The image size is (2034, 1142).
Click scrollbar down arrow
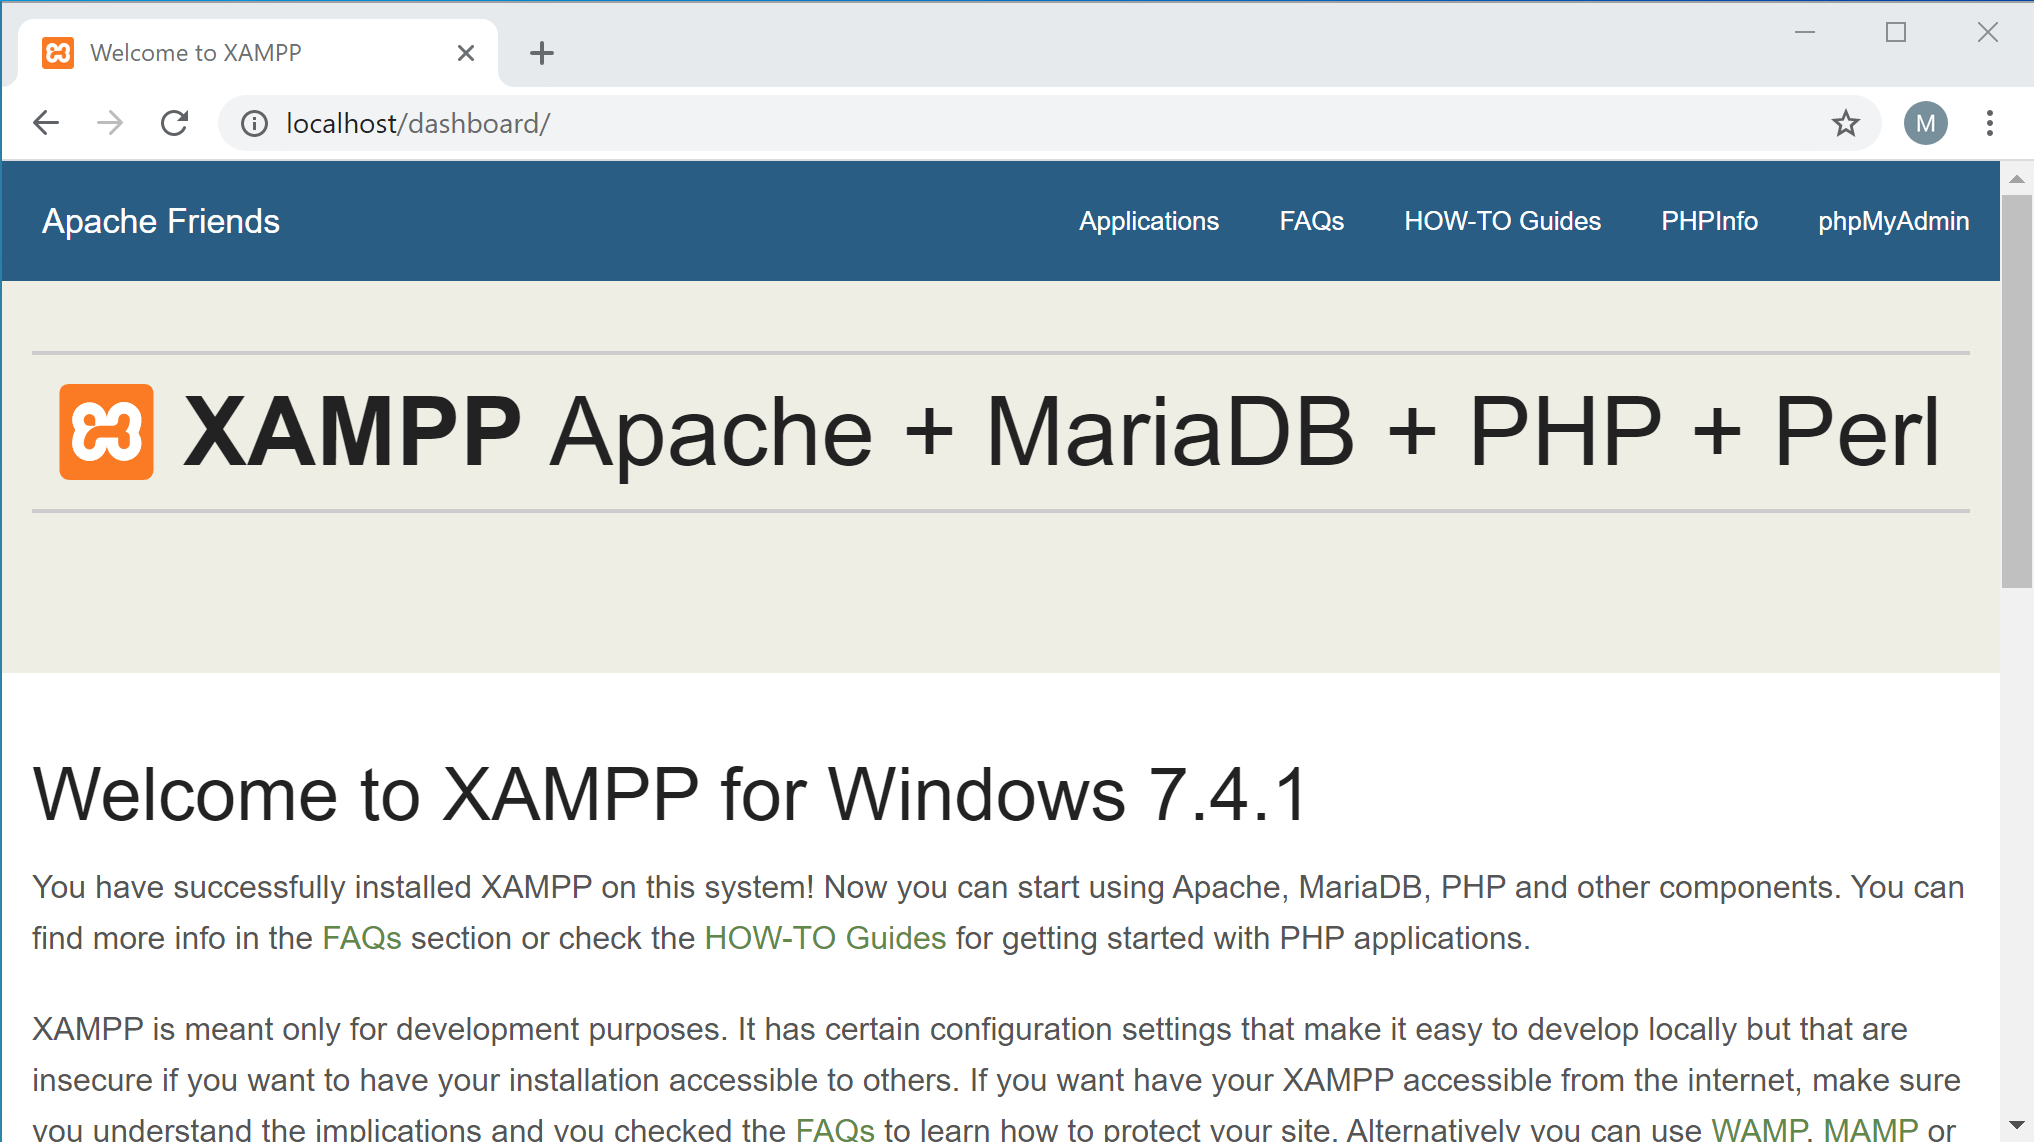pyautogui.click(x=2016, y=1126)
